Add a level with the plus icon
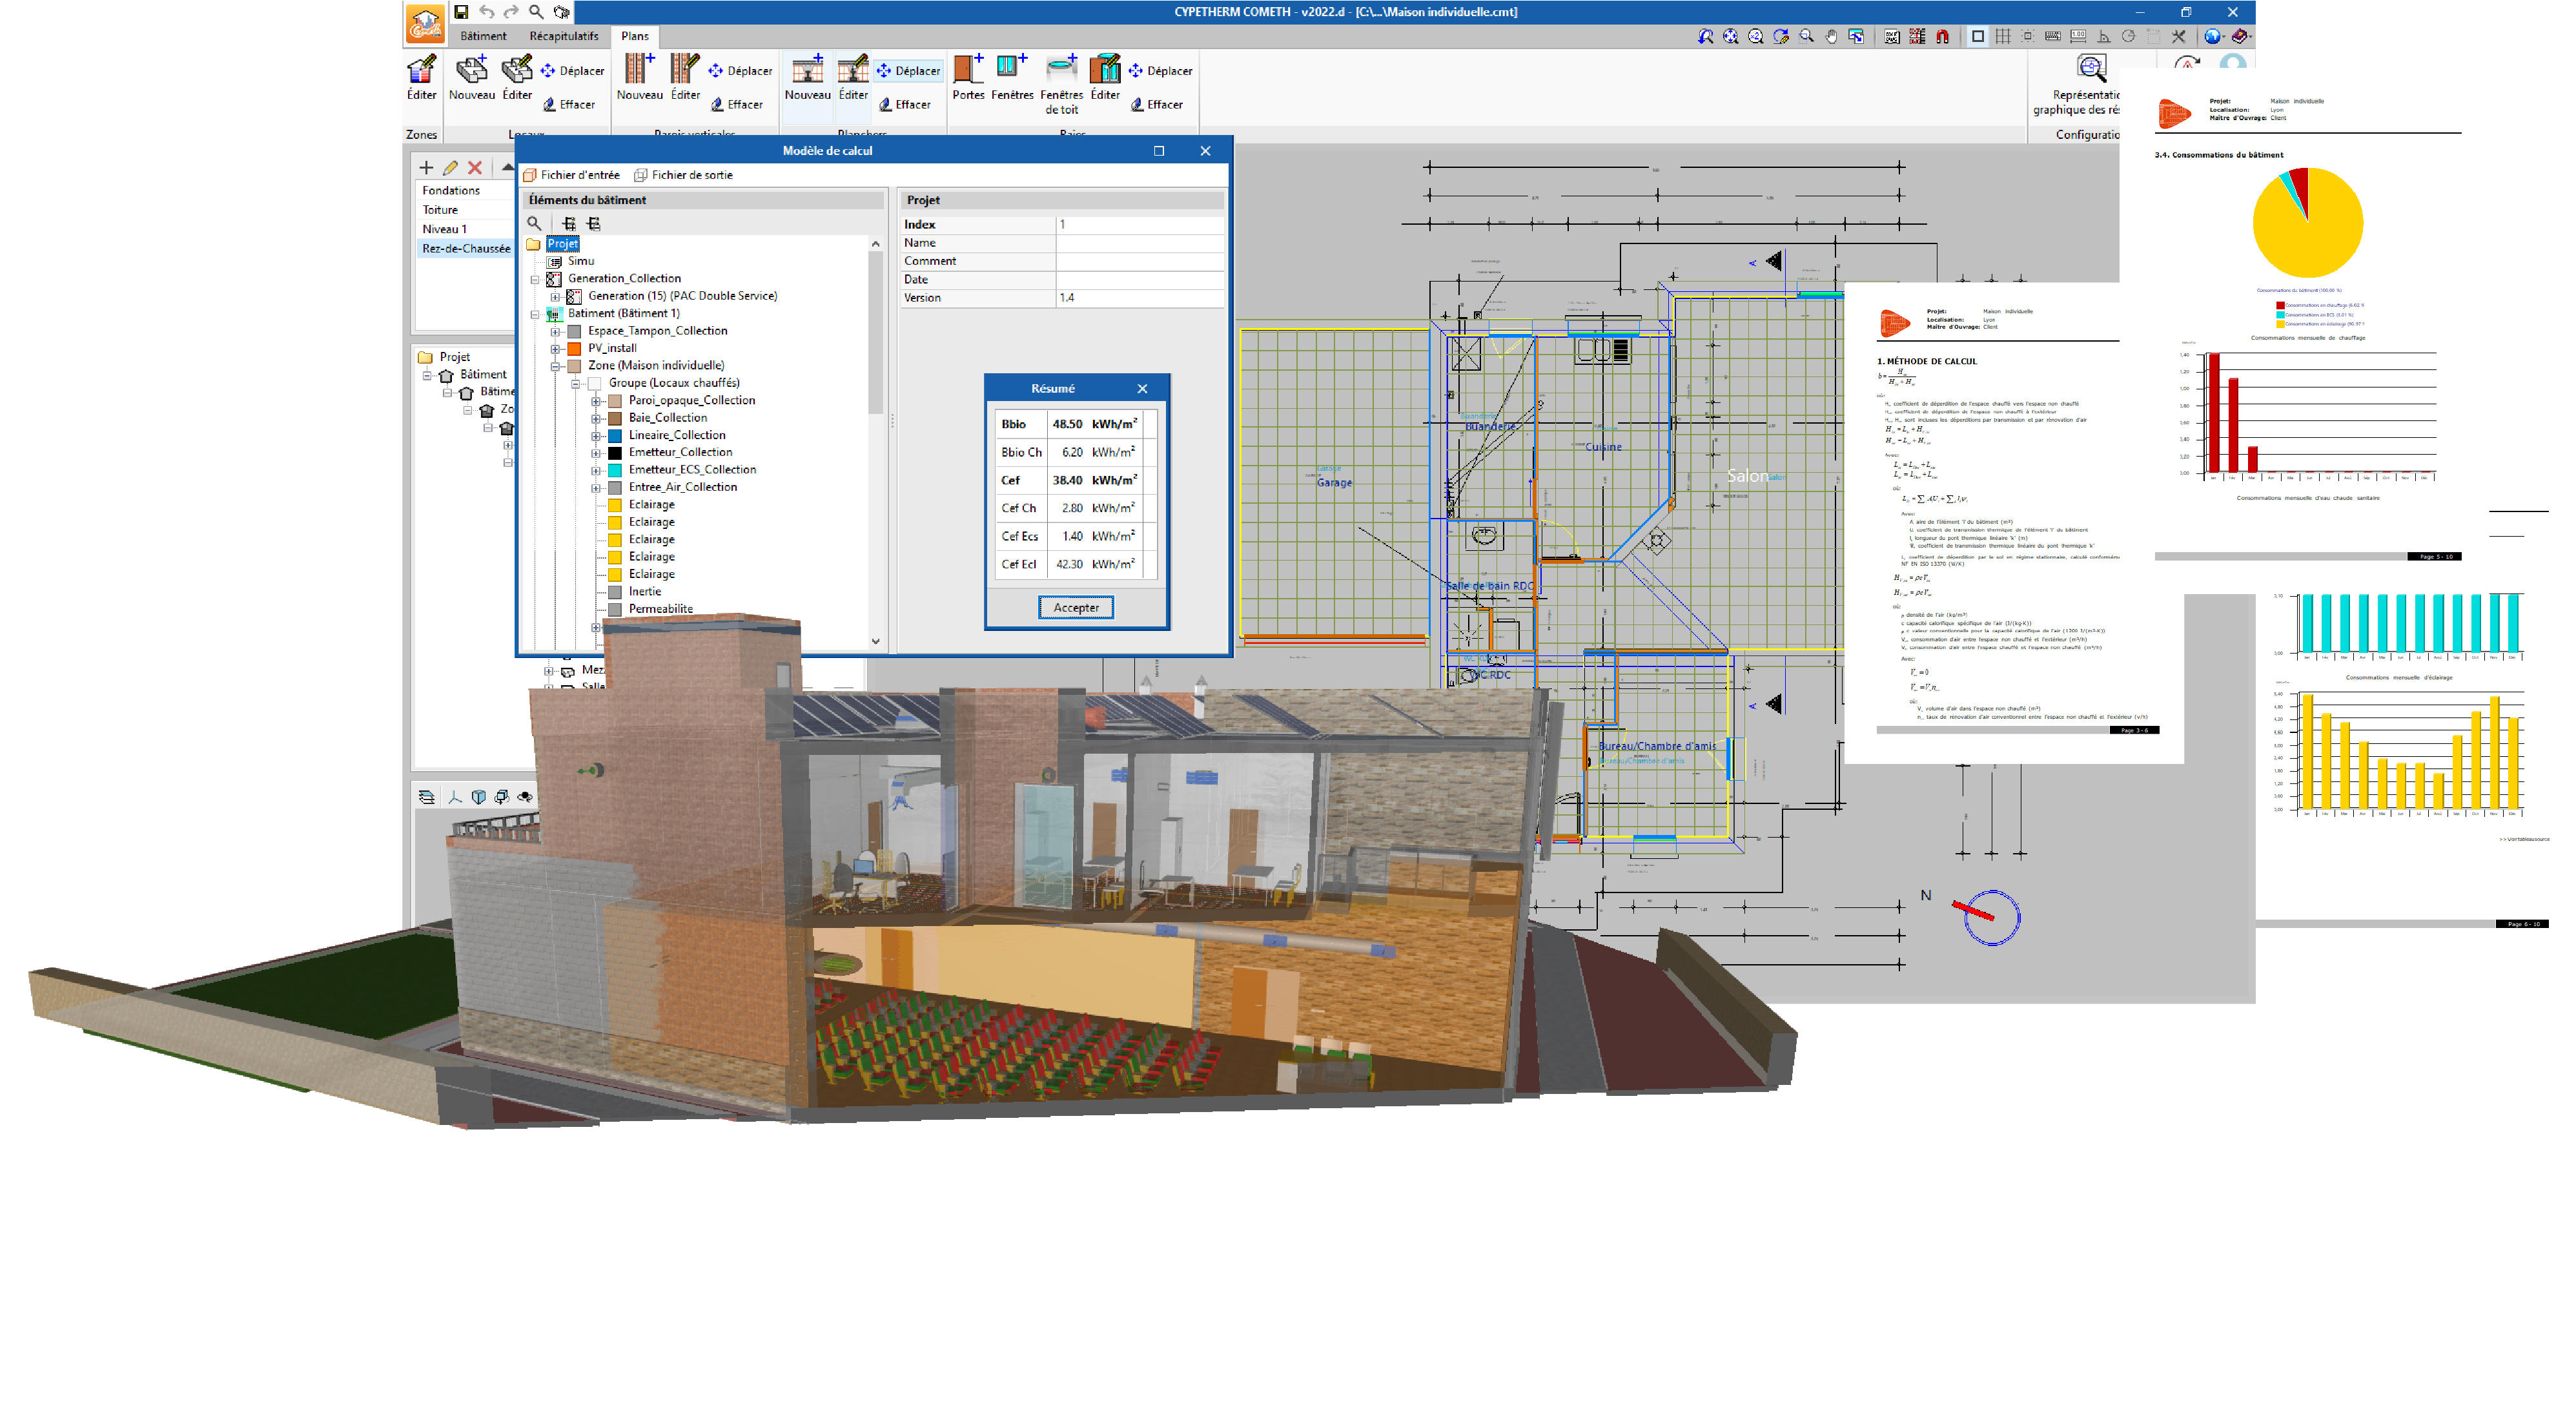 click(426, 168)
